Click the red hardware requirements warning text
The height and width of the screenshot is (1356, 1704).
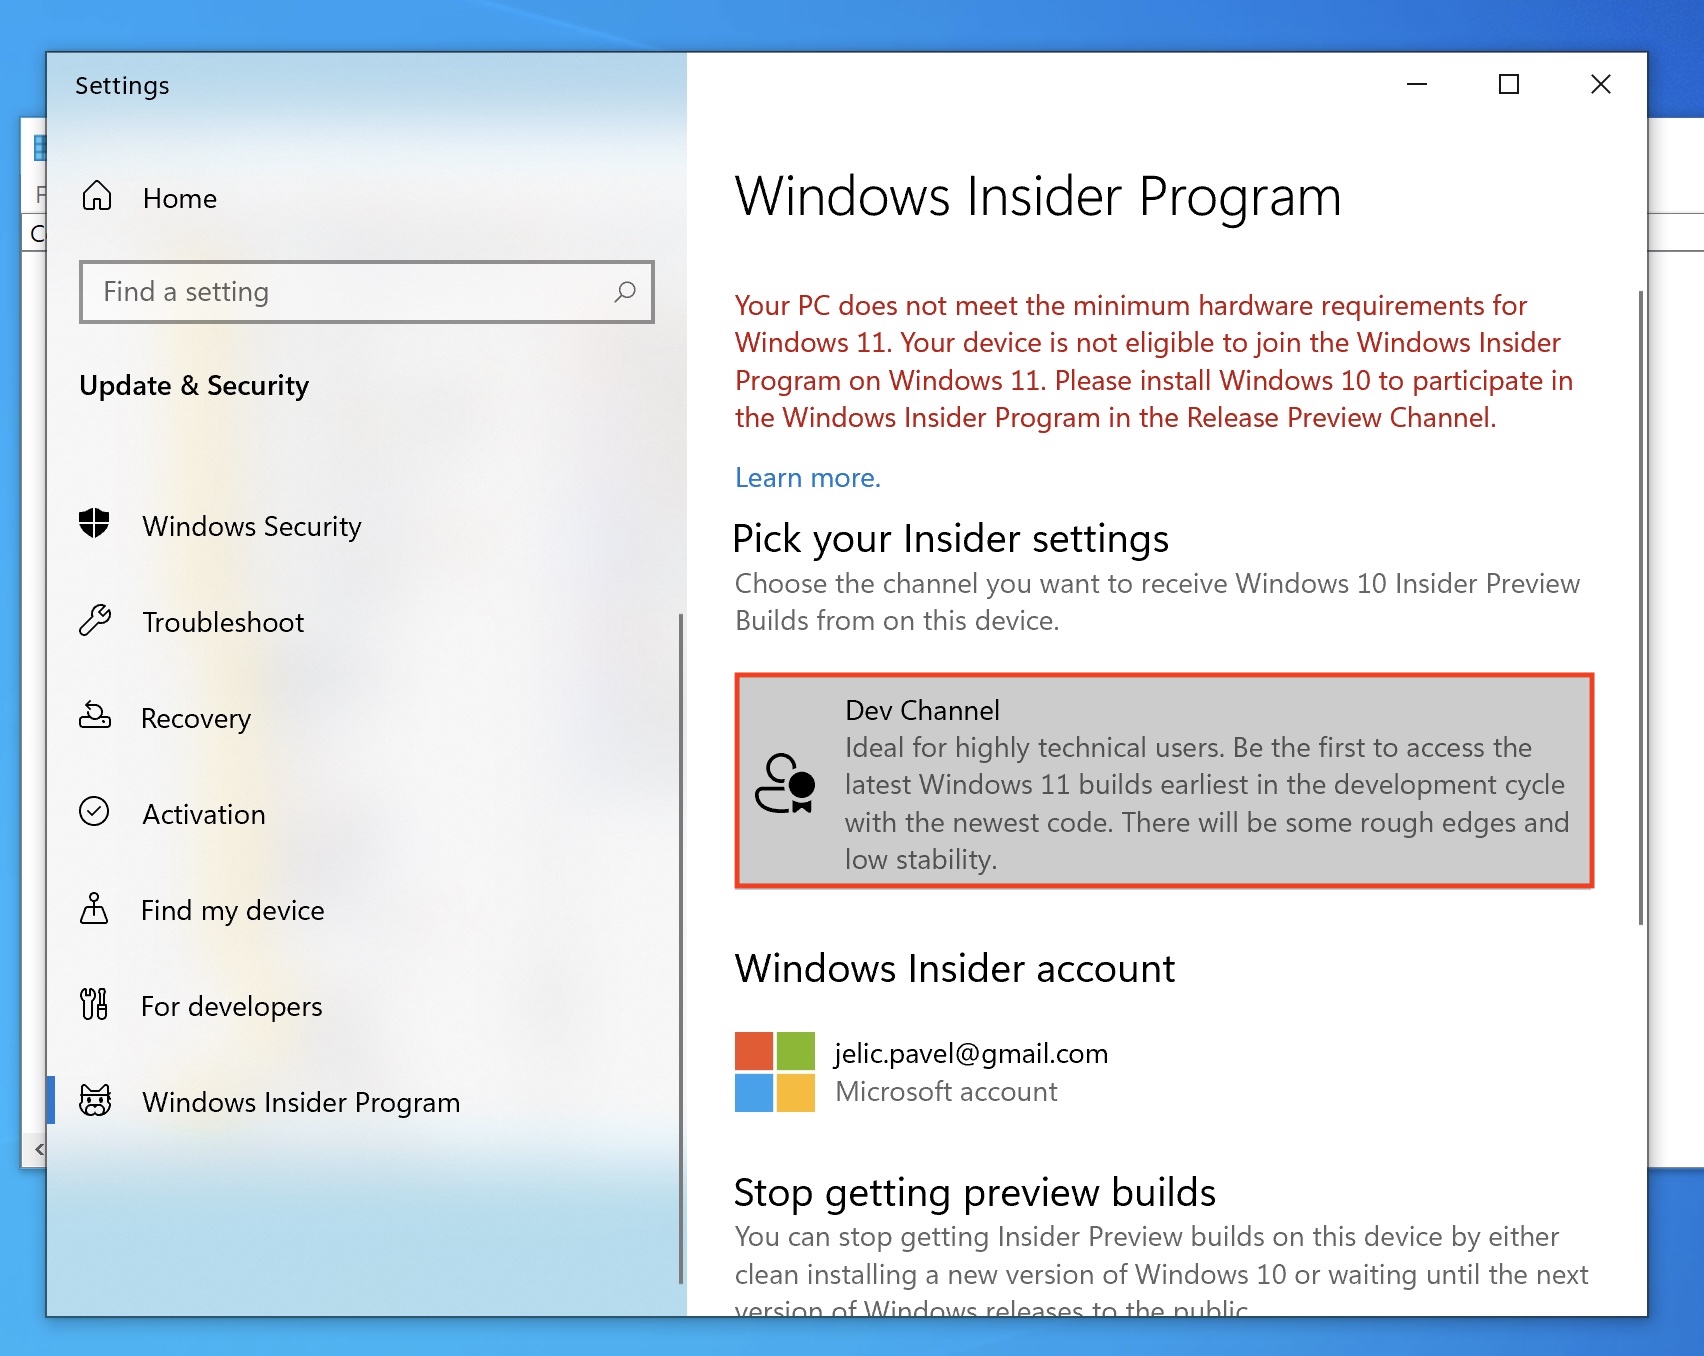(1154, 361)
